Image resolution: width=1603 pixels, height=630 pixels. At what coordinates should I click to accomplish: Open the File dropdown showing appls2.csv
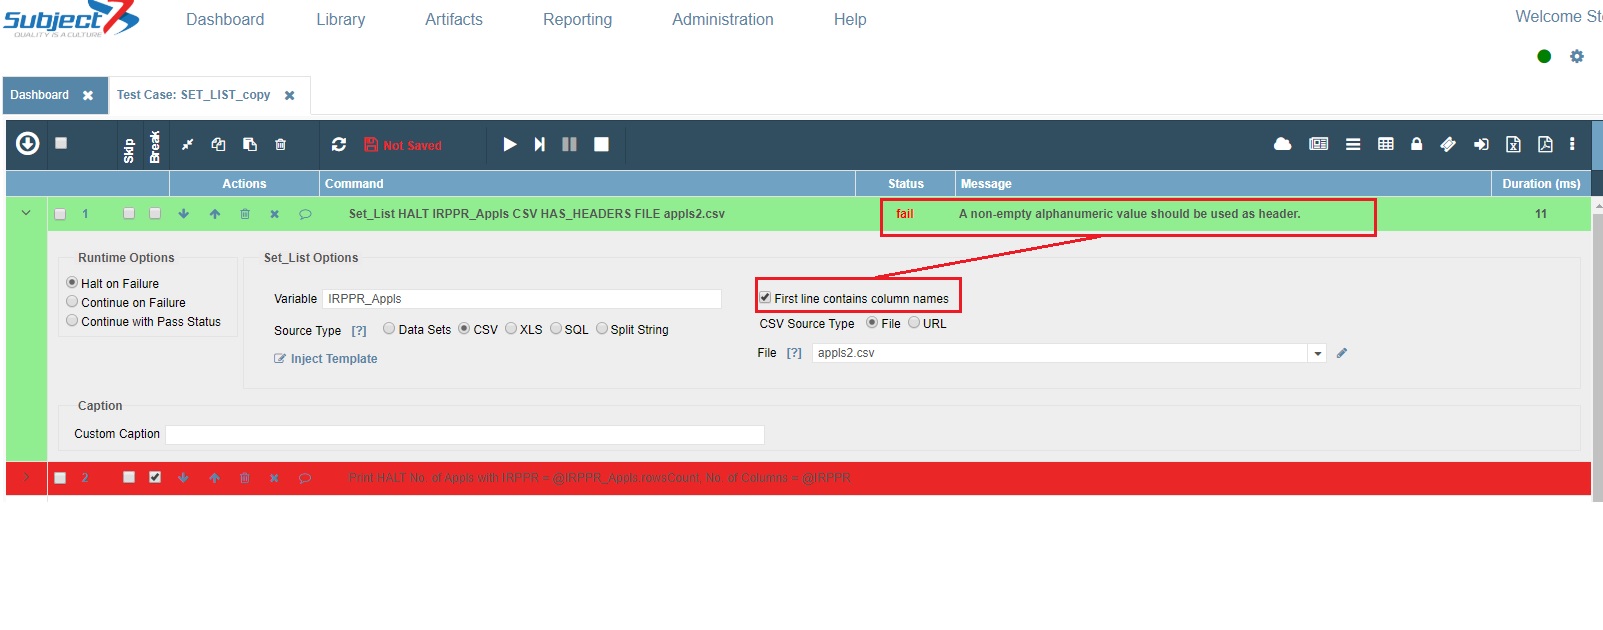click(1317, 353)
